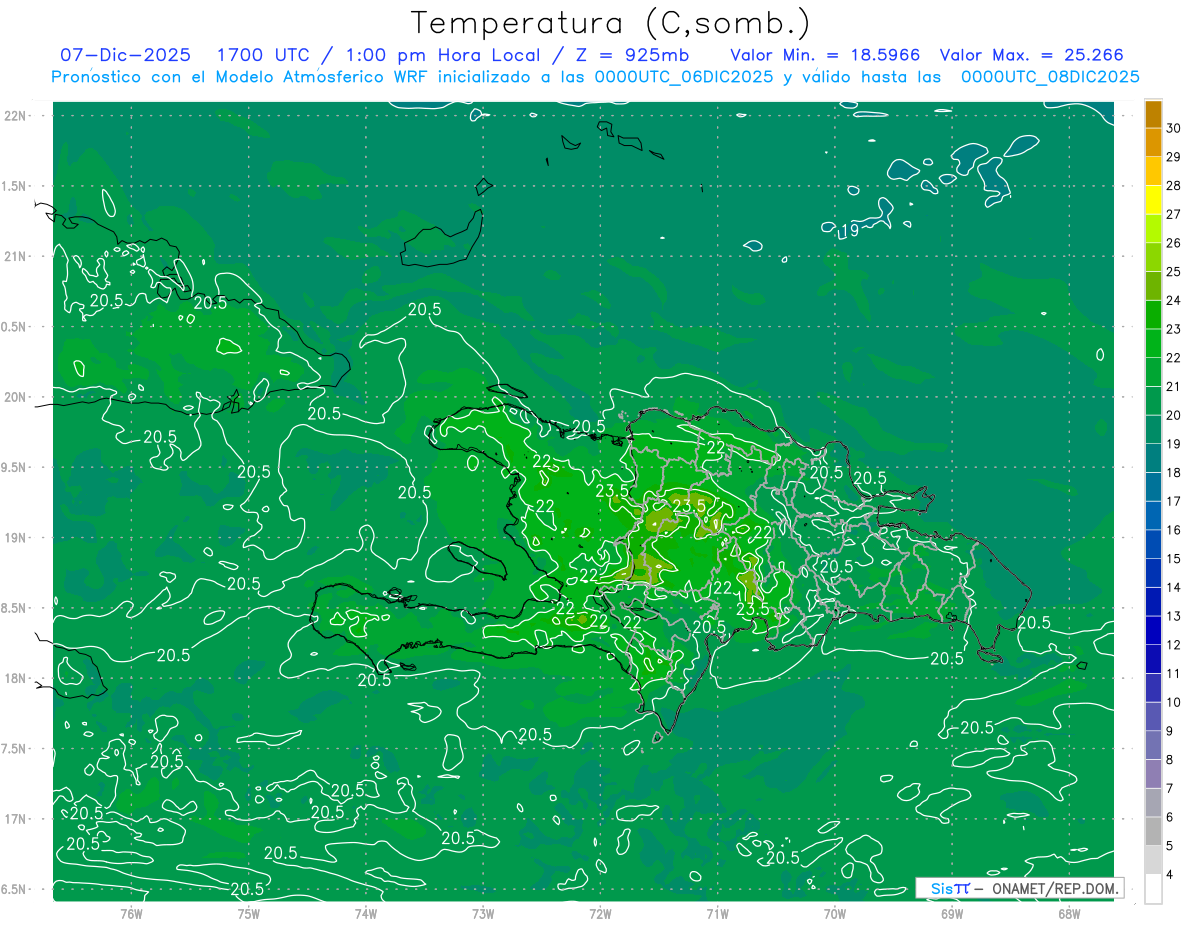Click the "SisPI - ONAMET/REP.DOM." credit label

(1019, 888)
